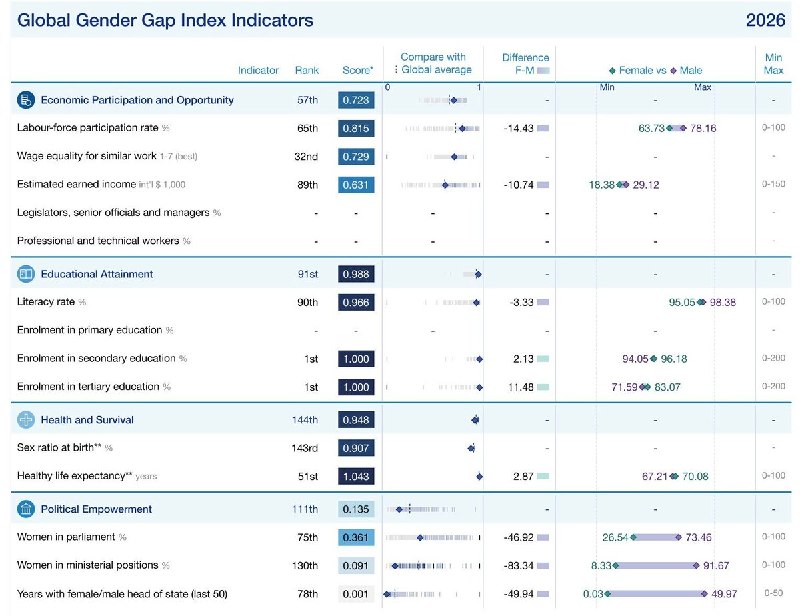Click the Labour-force participation rate row label
This screenshot has height=616, width=800.
[x=93, y=128]
